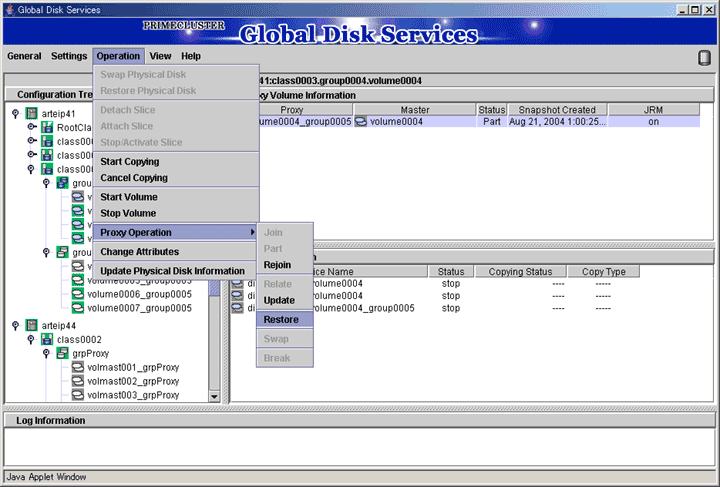
Task: Select snapshot date 'Aug 21, 2004' cell
Action: pos(557,122)
